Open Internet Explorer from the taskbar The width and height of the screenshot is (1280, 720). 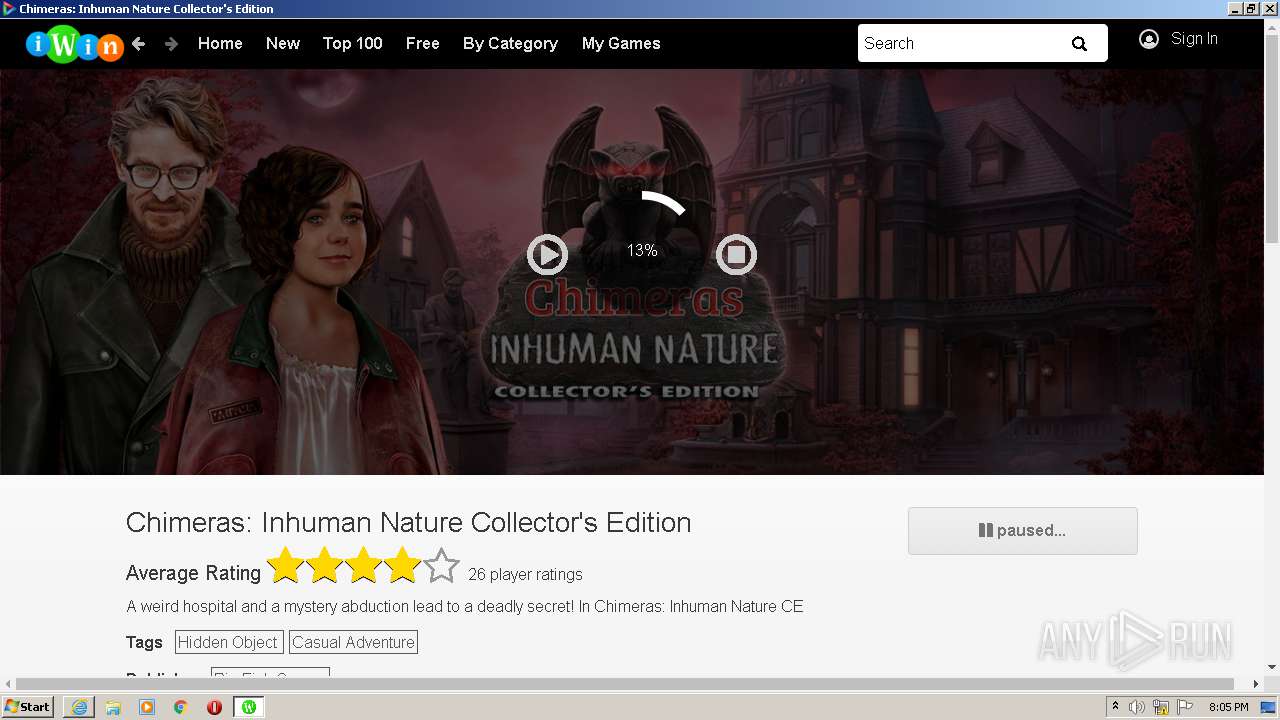pos(79,707)
